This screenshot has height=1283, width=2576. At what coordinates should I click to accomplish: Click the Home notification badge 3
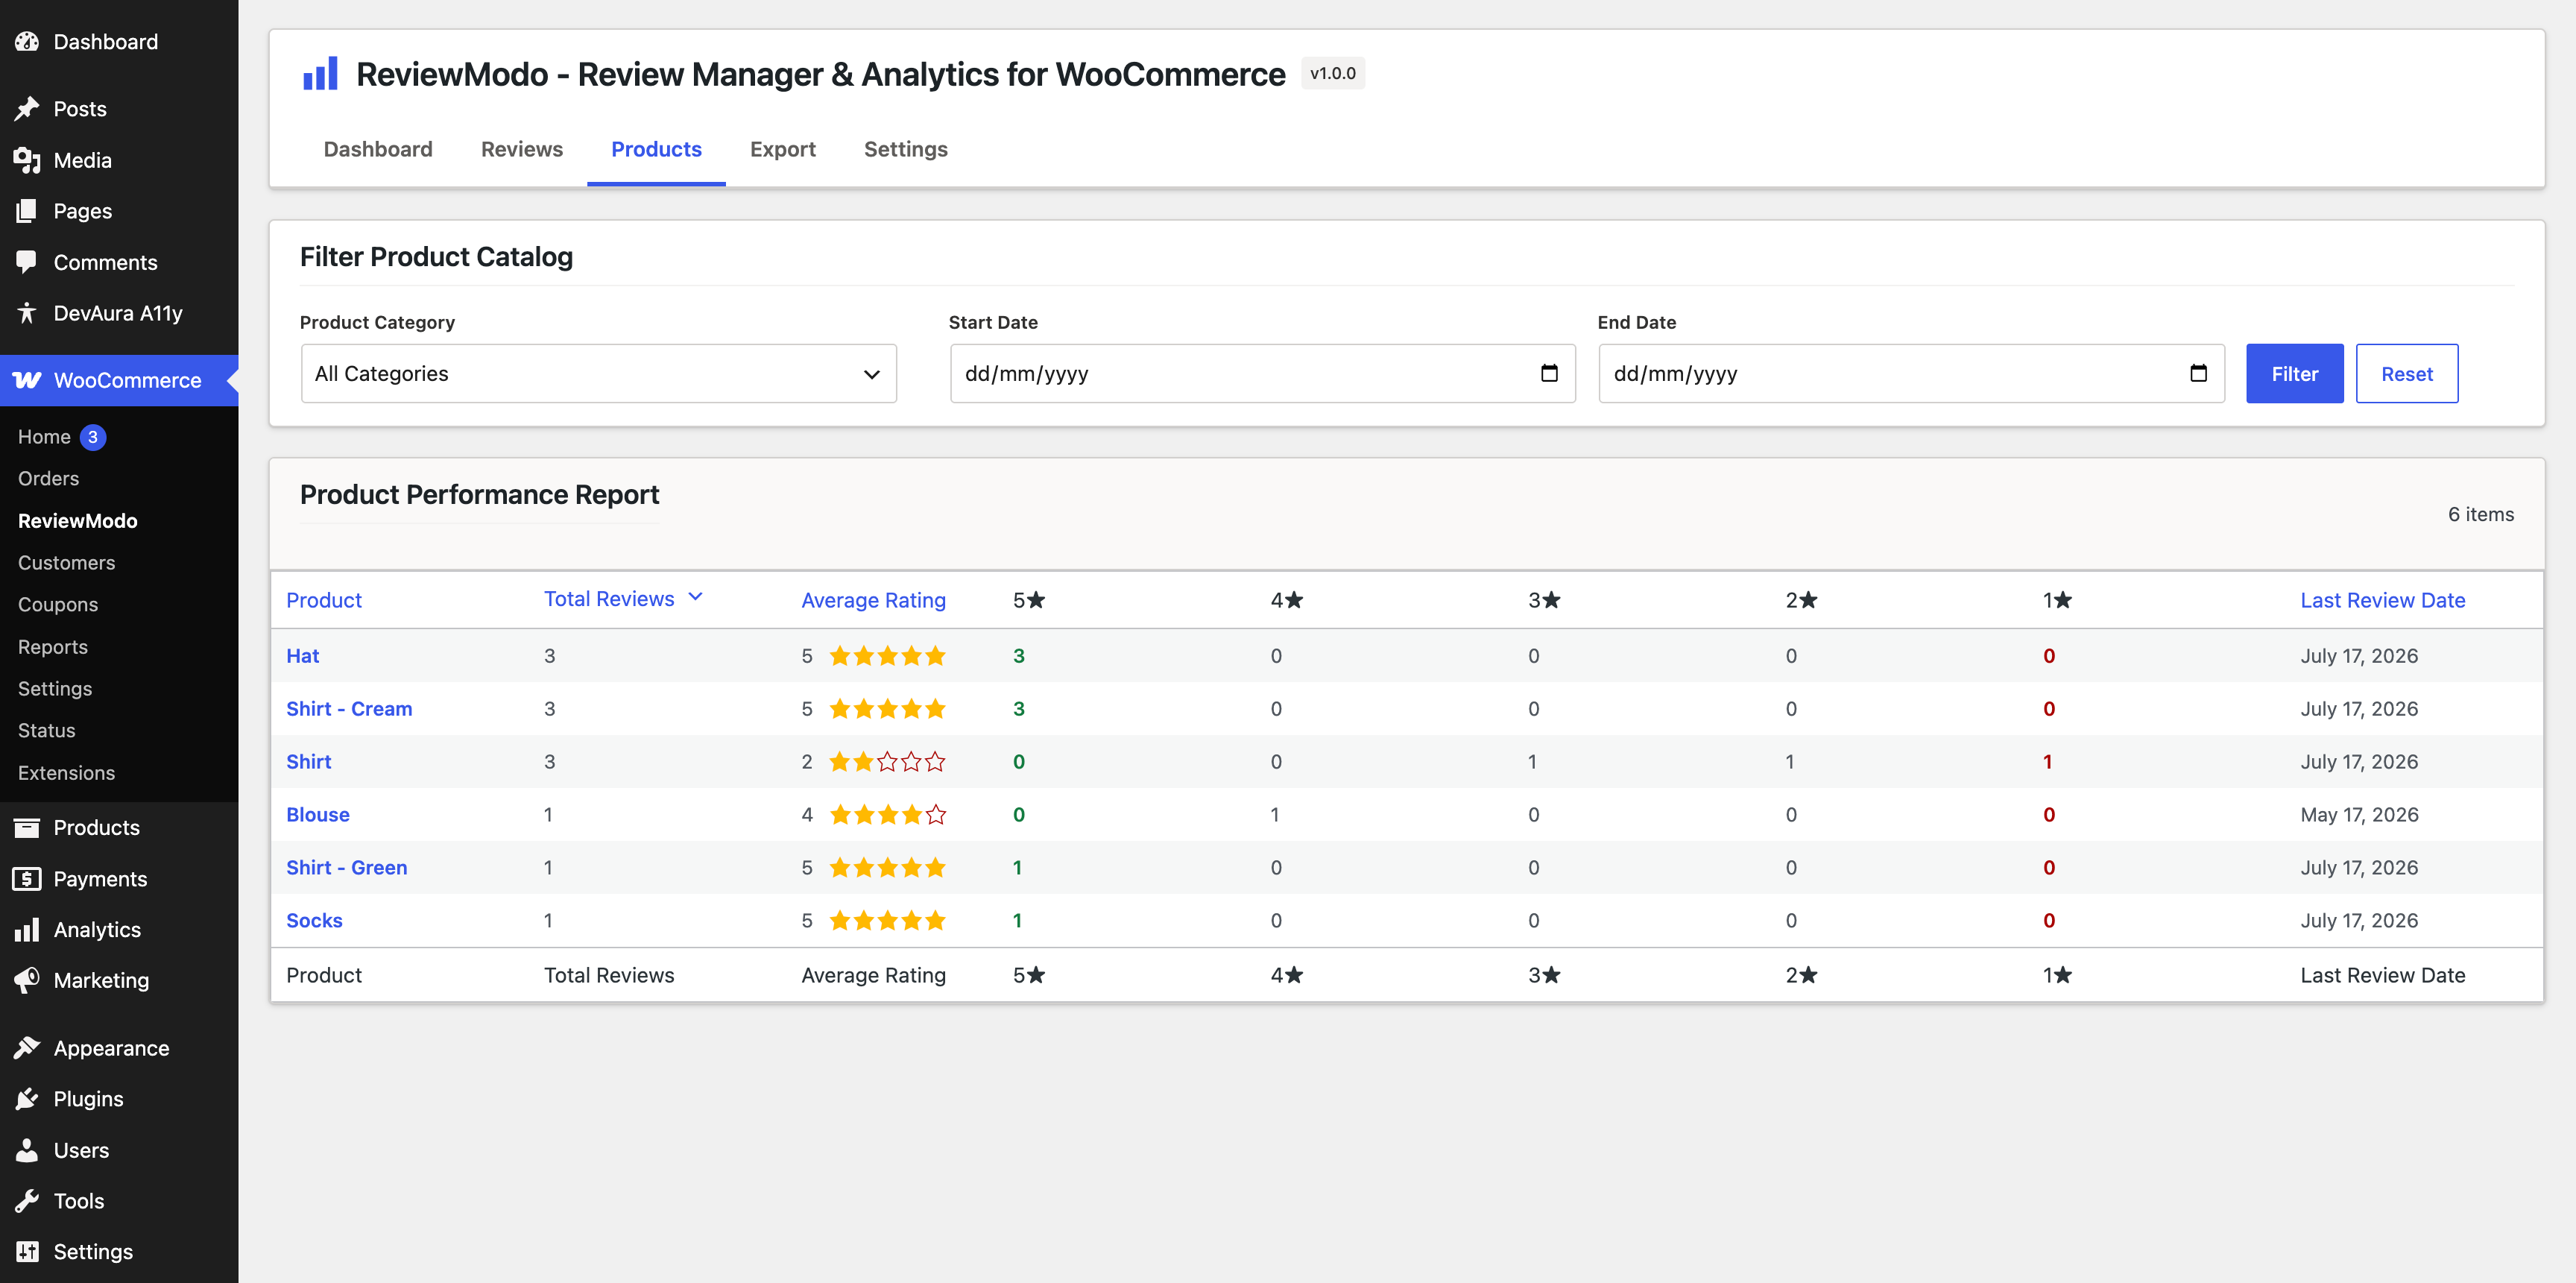[x=93, y=437]
